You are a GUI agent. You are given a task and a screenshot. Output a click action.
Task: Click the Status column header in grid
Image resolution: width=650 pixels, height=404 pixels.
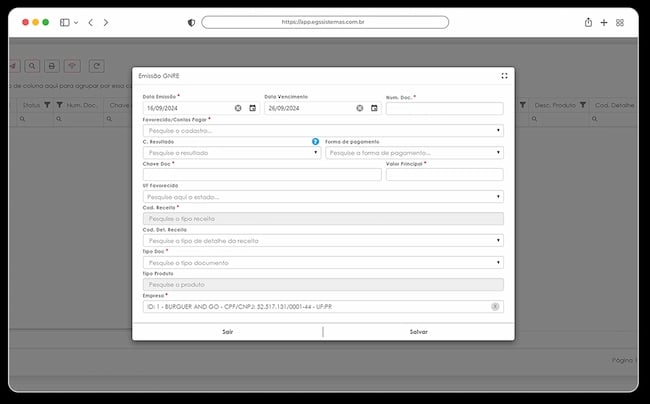(x=31, y=105)
